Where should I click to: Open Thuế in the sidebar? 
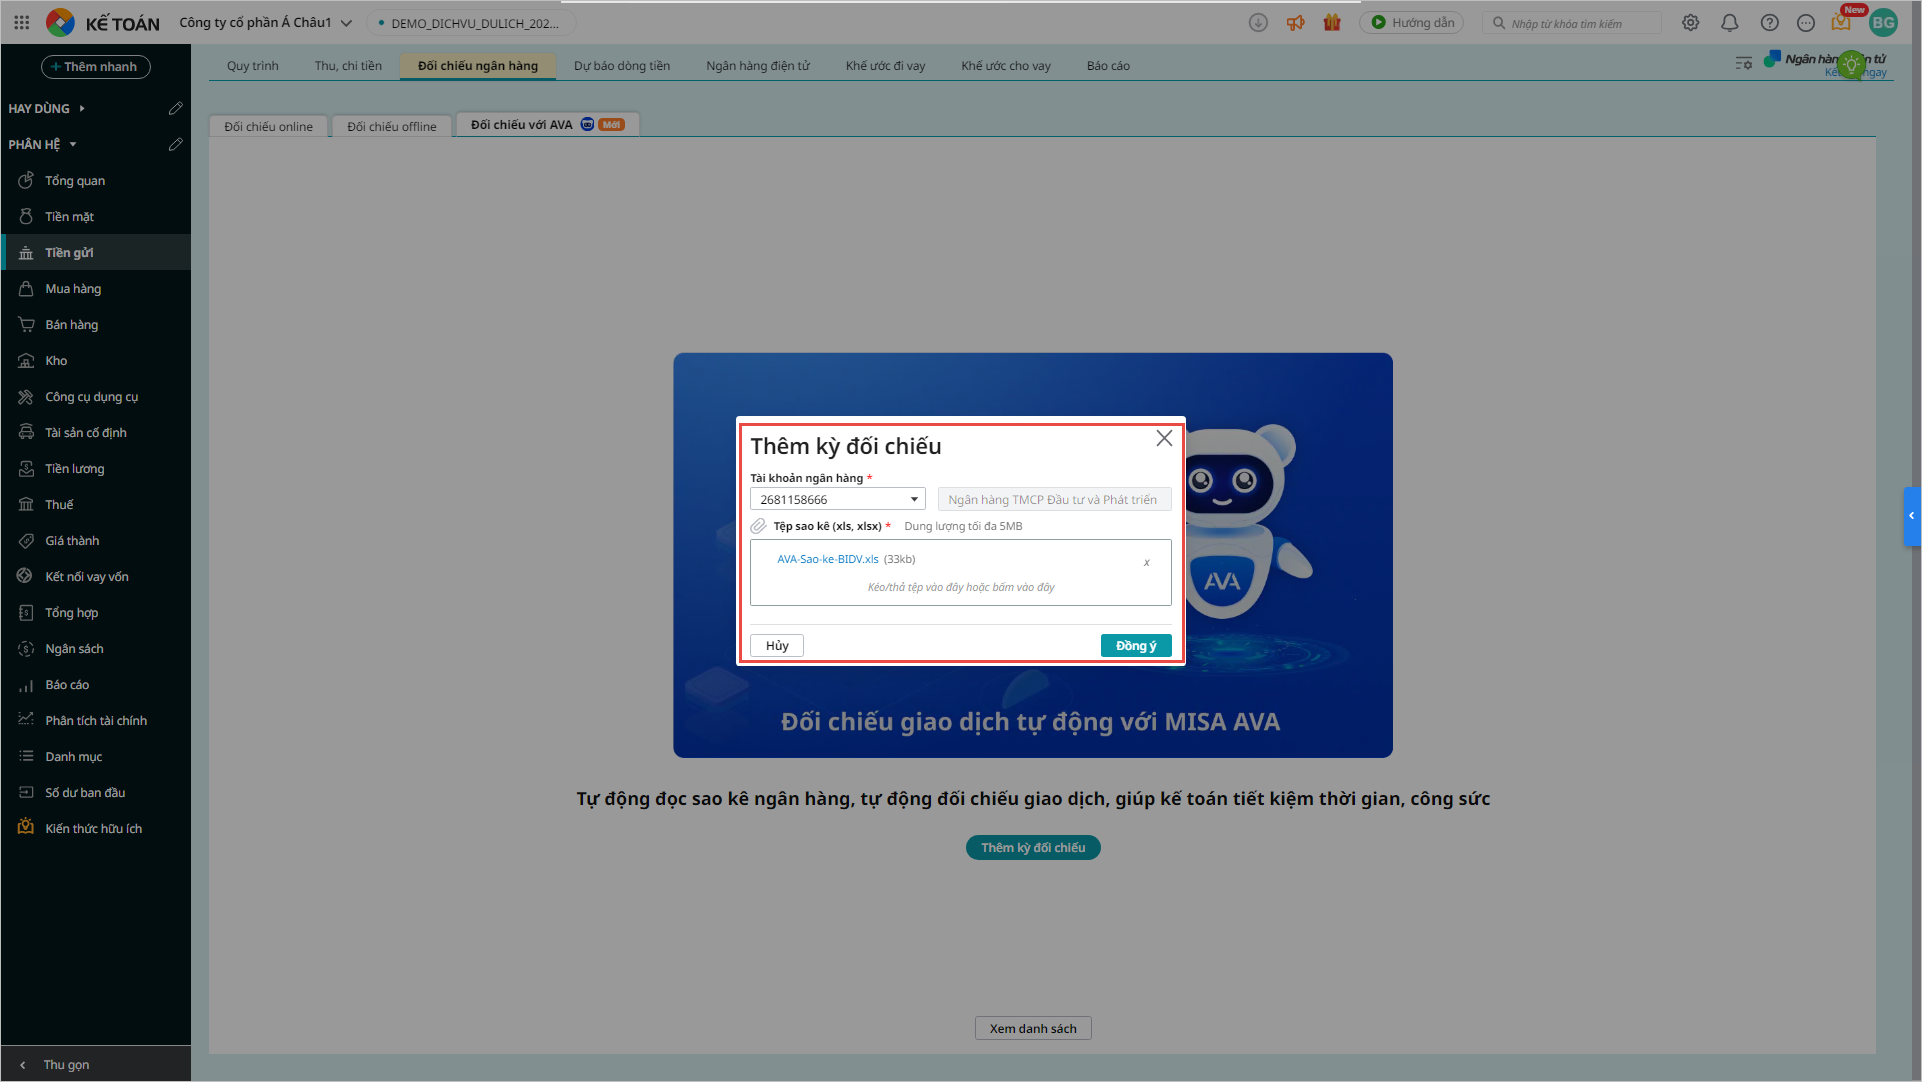(96, 504)
